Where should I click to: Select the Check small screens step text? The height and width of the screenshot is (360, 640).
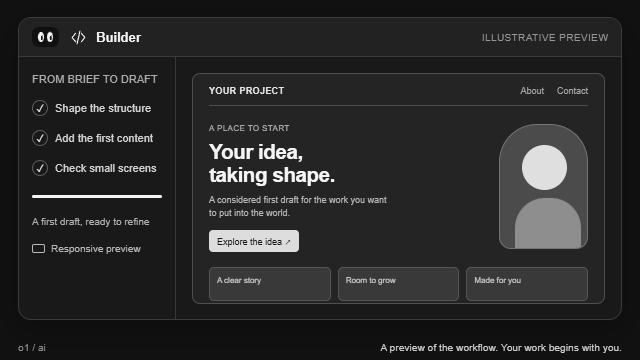click(x=106, y=168)
